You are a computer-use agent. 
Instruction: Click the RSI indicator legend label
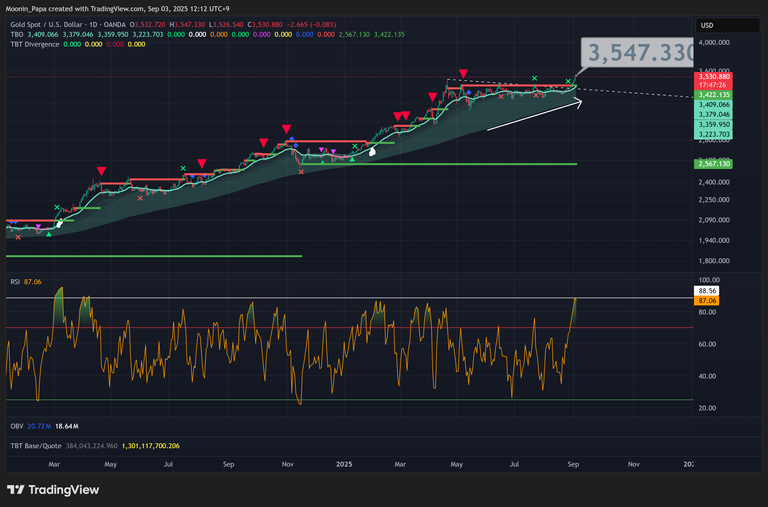coord(15,282)
